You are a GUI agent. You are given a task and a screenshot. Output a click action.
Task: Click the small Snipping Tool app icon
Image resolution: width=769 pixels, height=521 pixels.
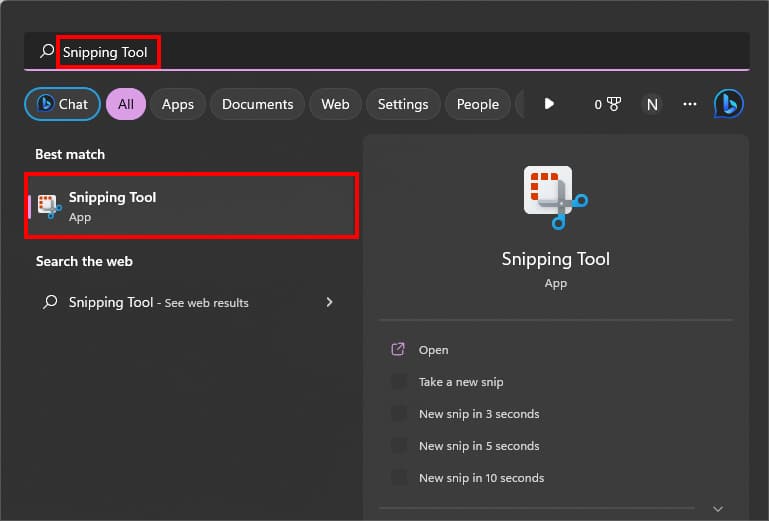[x=50, y=207]
